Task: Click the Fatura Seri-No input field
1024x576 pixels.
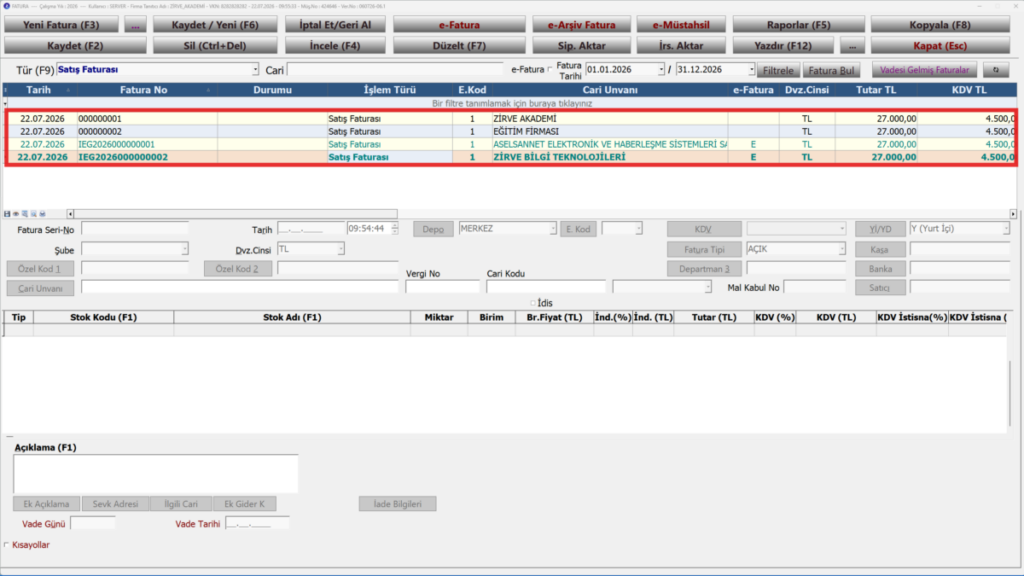Action: coord(135,229)
